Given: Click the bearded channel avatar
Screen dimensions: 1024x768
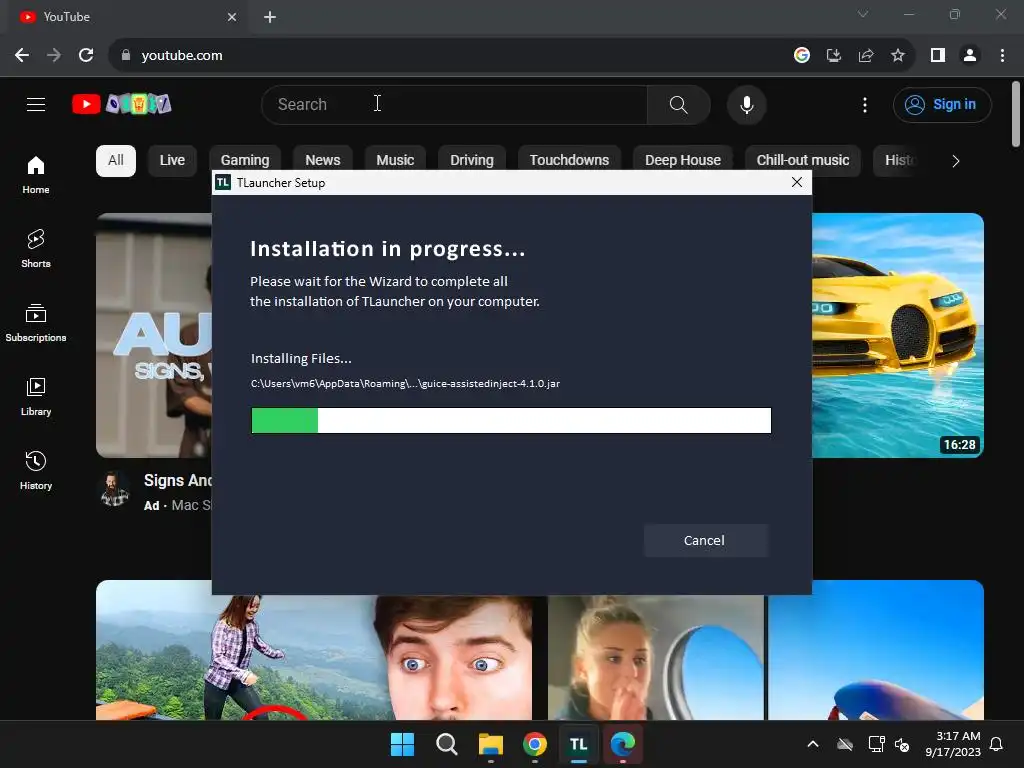Looking at the screenshot, I should tap(114, 488).
